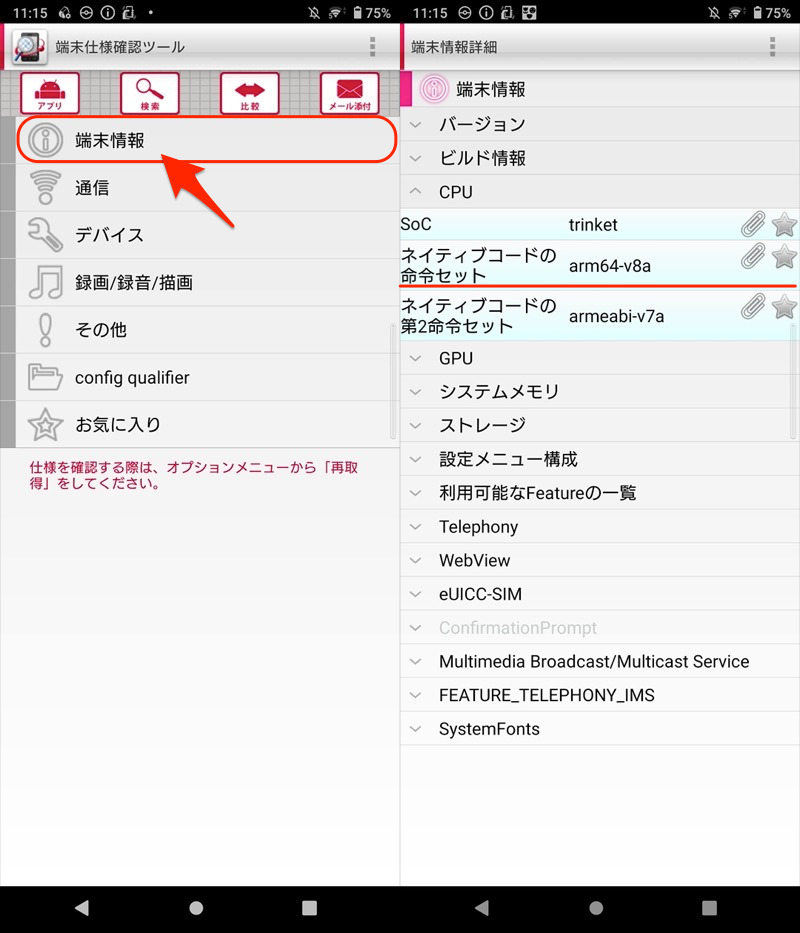
Task: Open the search magnifier tool
Action: (150, 93)
